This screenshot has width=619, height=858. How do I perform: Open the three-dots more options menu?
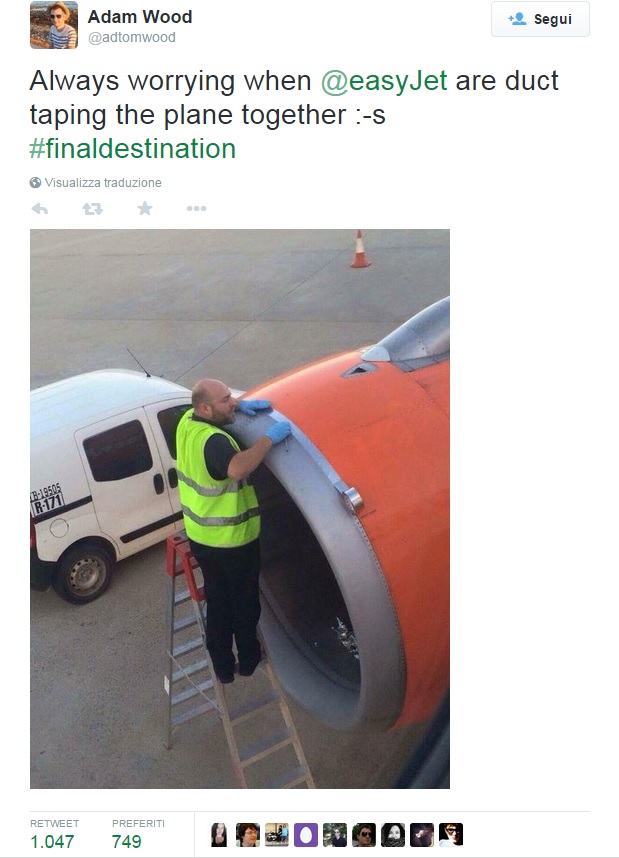click(x=196, y=208)
